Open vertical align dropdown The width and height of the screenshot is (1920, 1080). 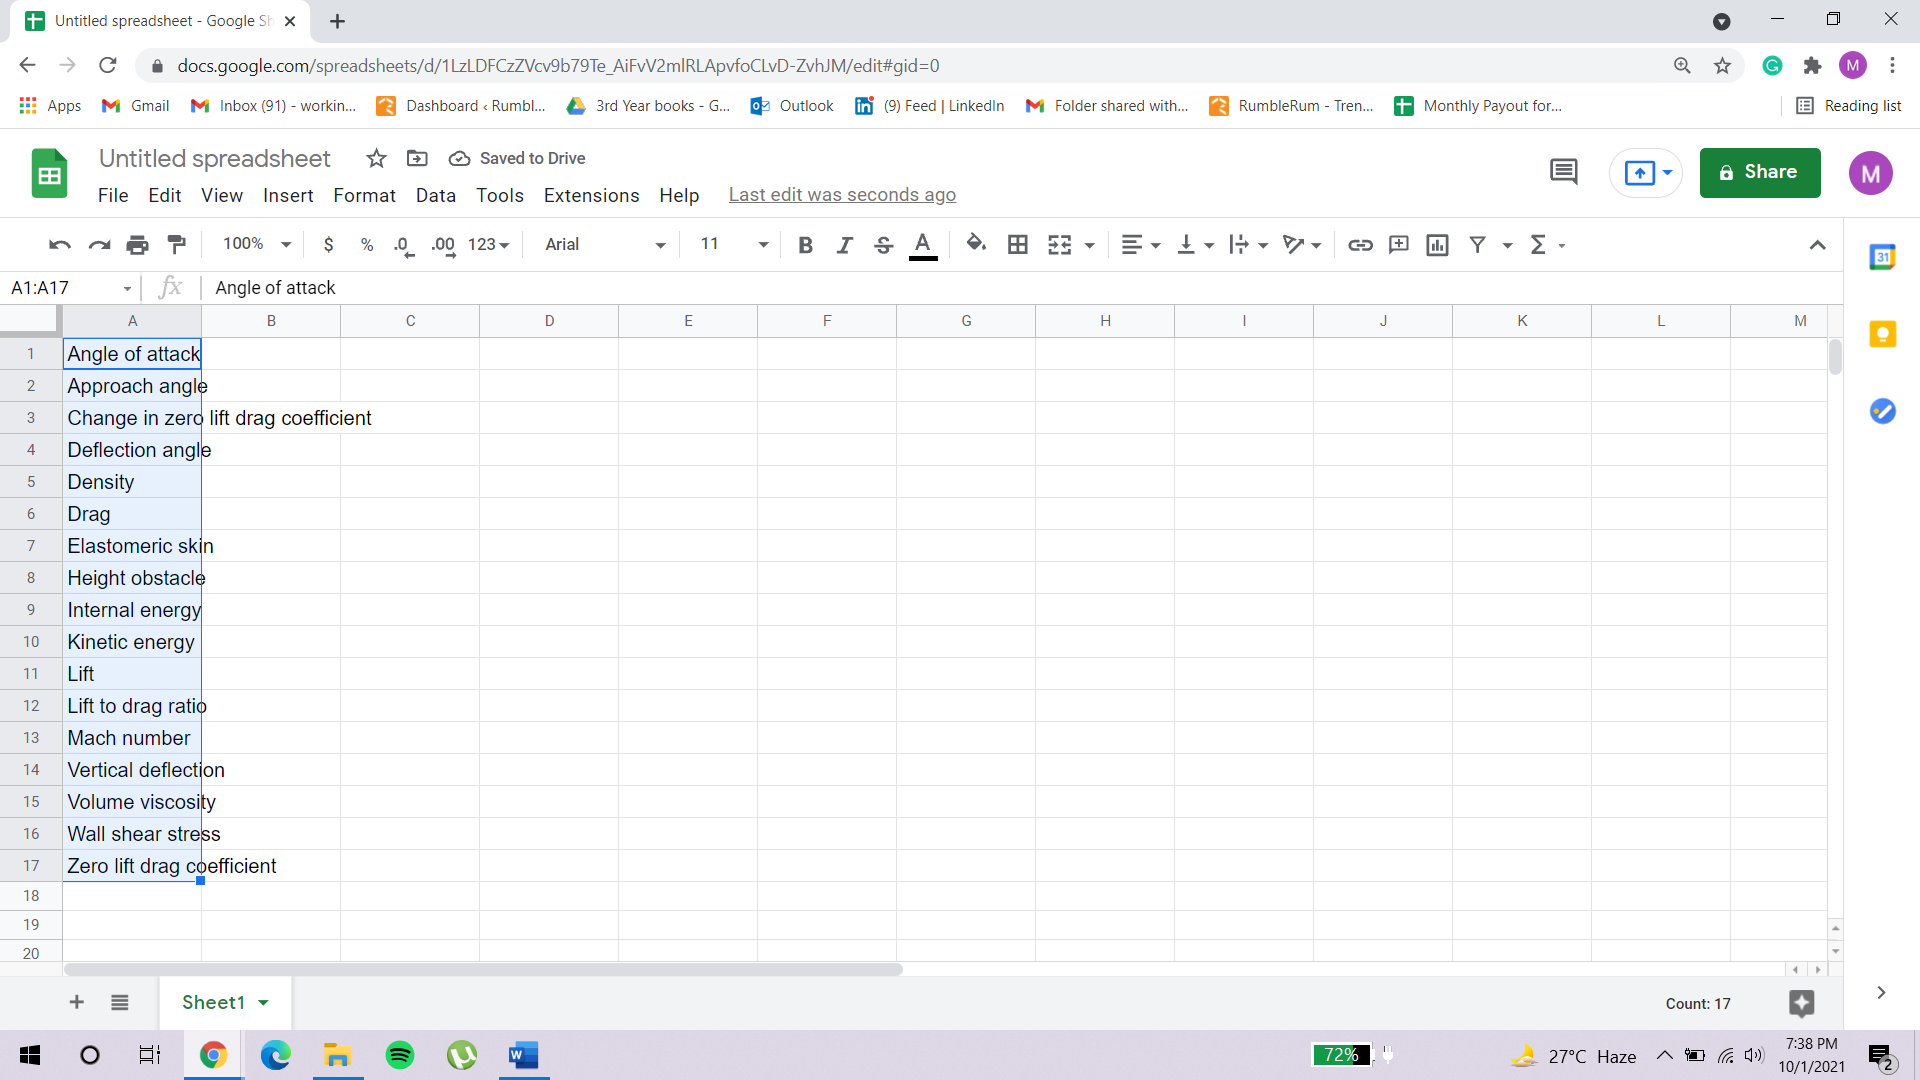[1195, 245]
